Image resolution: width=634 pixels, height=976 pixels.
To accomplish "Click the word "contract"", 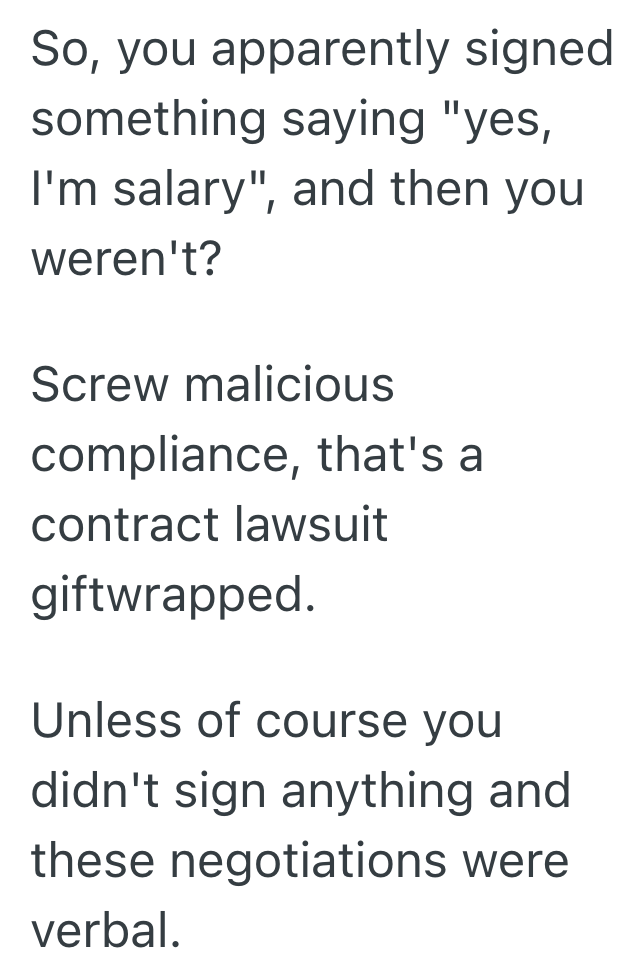I will pos(125,525).
